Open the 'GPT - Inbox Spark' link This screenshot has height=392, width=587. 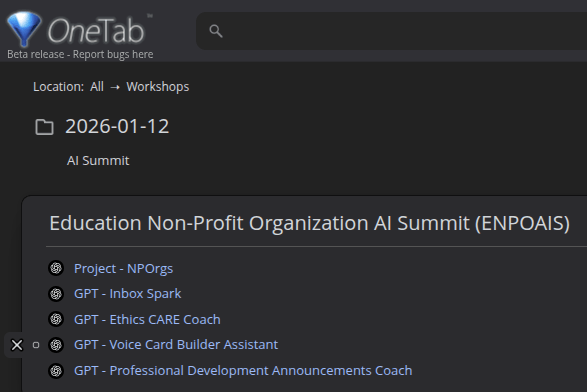point(128,294)
